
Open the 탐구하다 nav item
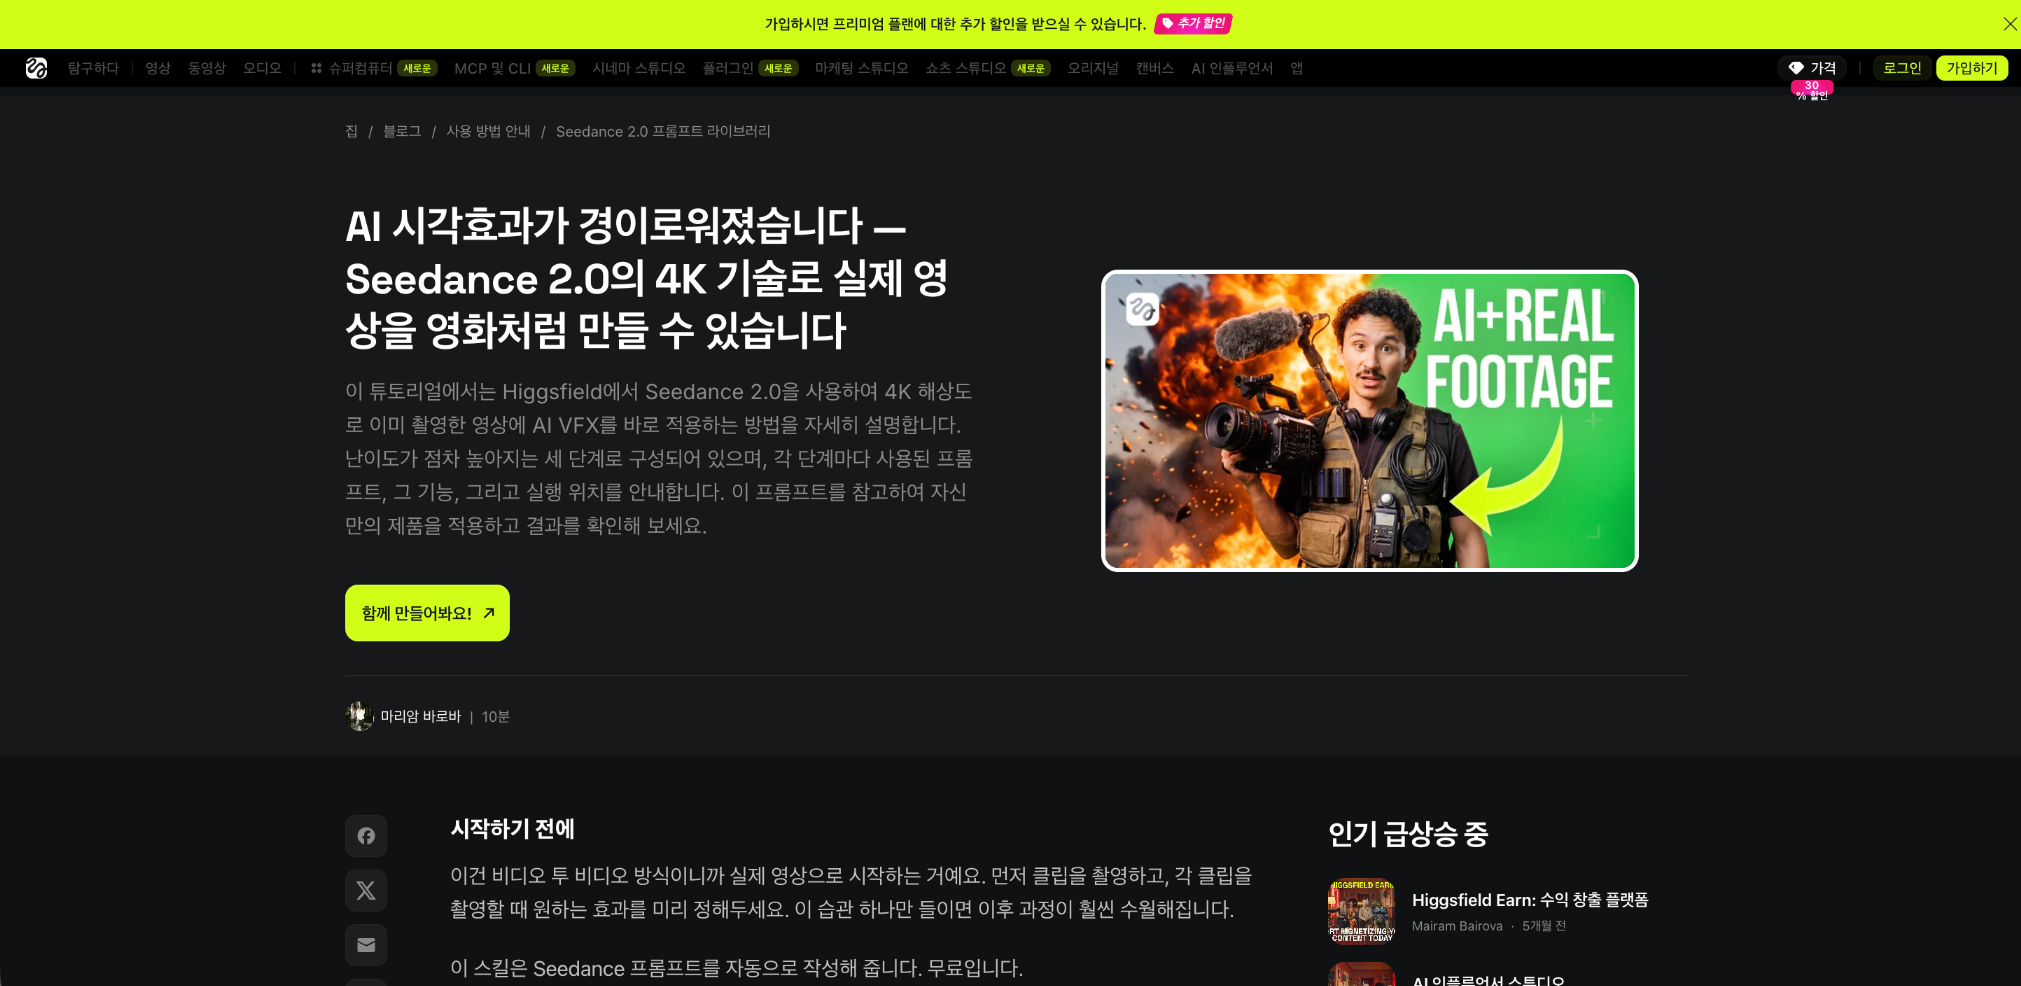93,68
